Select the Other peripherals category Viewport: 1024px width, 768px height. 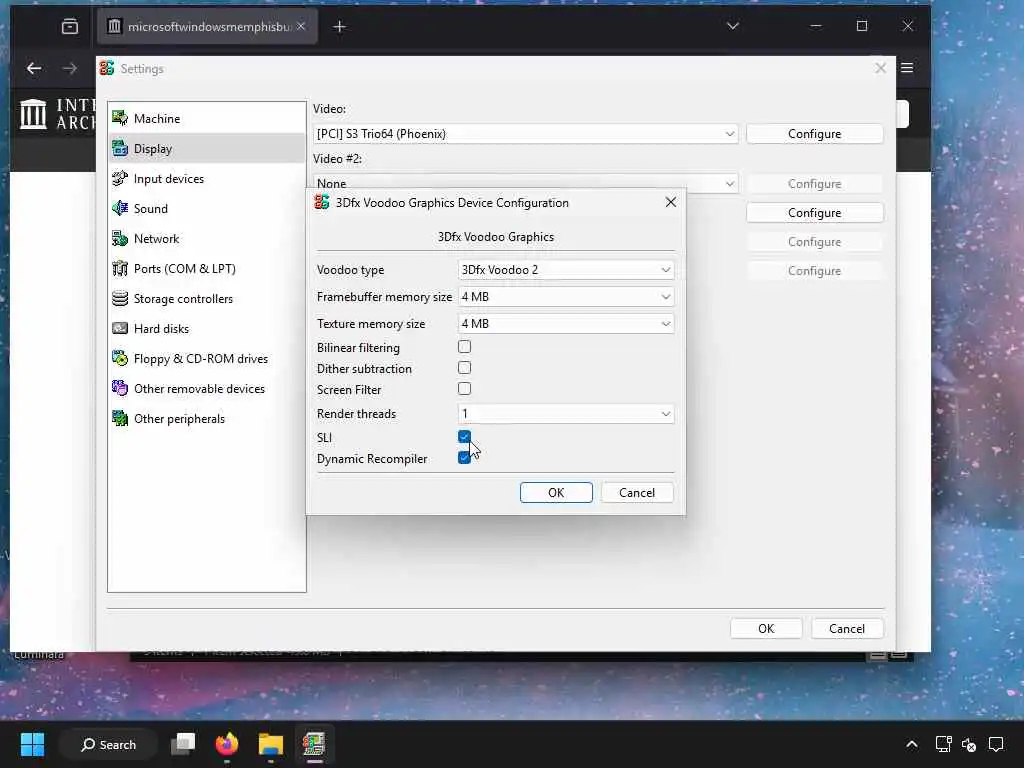pos(206,419)
